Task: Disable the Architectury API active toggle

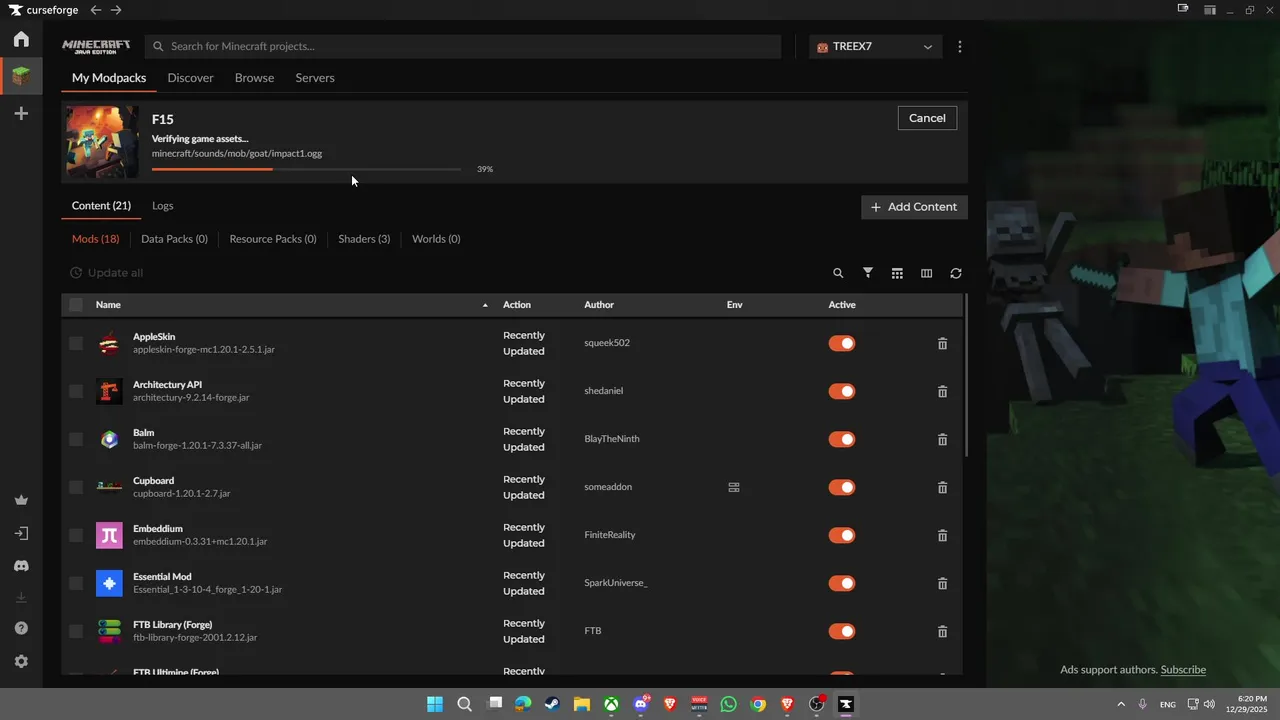Action: [842, 391]
